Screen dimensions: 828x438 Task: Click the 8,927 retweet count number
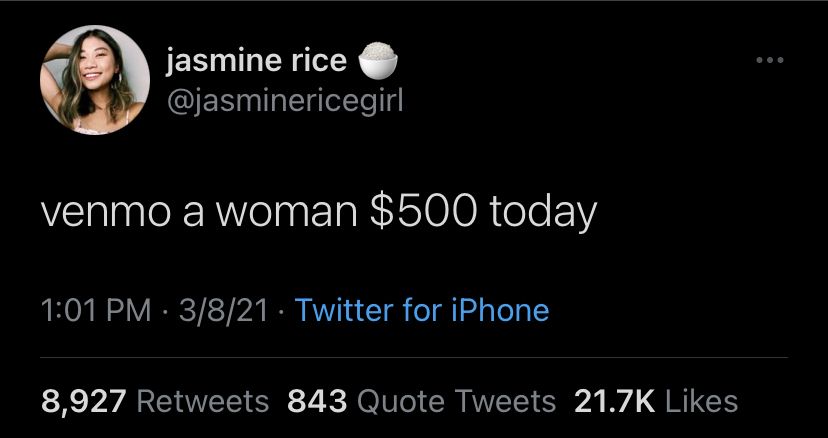click(84, 402)
